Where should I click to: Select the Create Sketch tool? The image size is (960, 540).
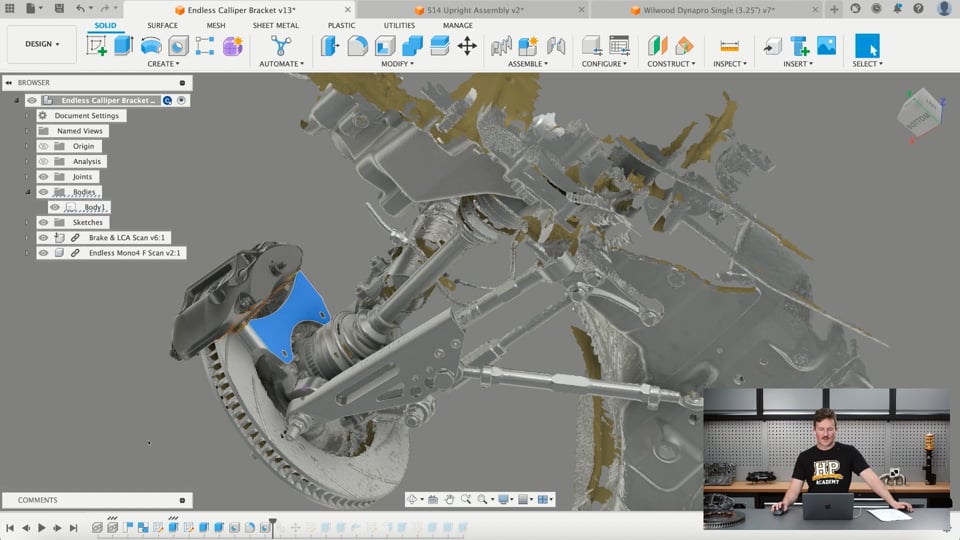[97, 46]
